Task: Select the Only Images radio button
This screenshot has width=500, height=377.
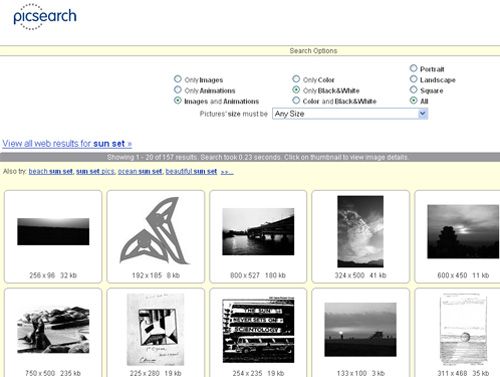Action: (178, 79)
